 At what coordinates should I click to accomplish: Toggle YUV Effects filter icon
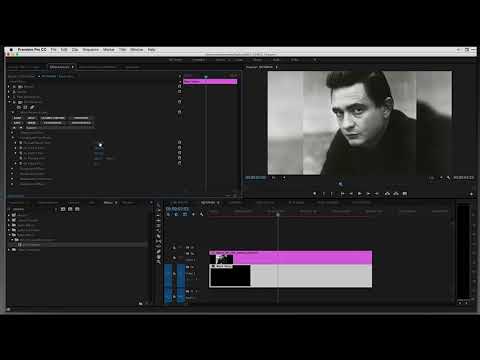tap(77, 209)
